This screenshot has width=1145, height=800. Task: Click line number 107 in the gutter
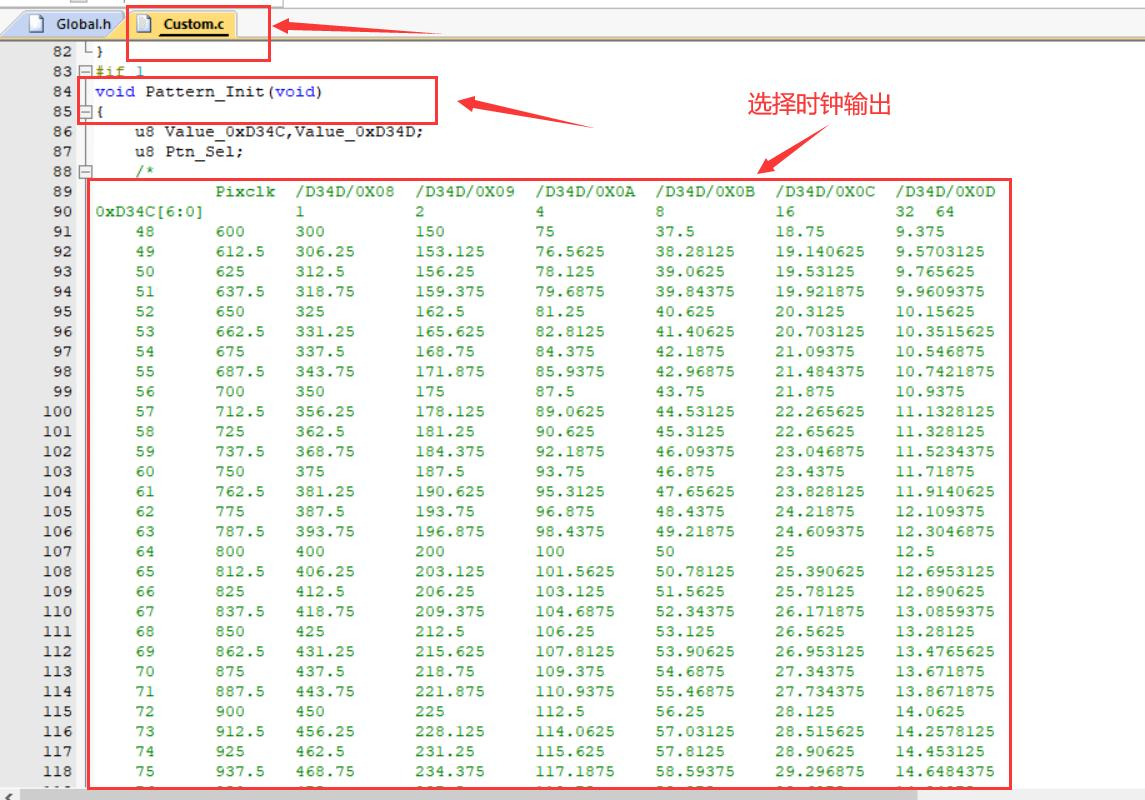coord(57,552)
